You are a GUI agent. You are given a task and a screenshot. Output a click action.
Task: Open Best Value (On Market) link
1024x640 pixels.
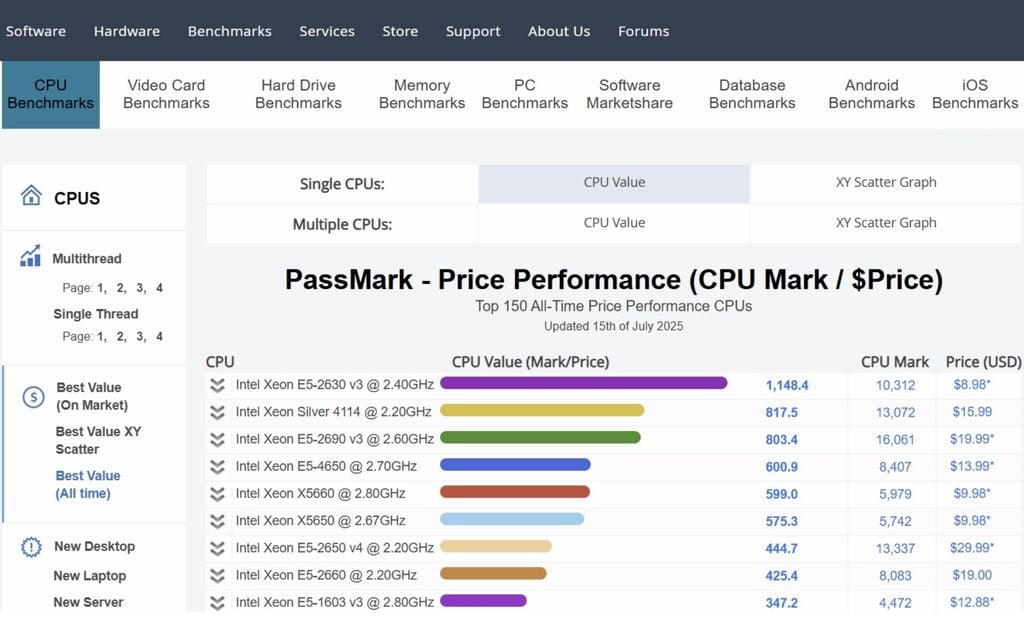click(x=91, y=396)
